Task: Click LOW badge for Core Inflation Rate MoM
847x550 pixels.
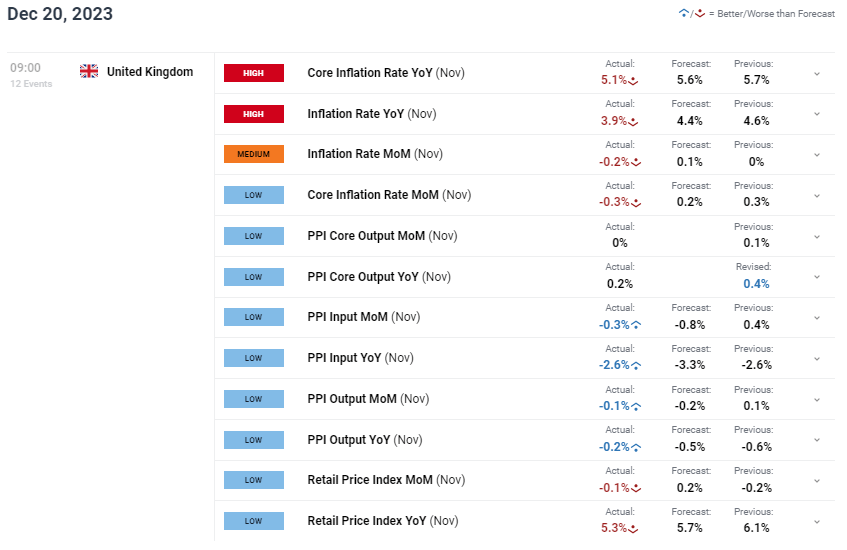Action: 254,195
